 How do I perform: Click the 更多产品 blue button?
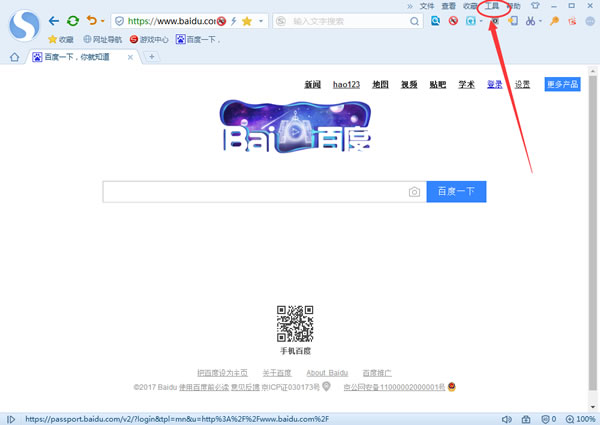[562, 84]
